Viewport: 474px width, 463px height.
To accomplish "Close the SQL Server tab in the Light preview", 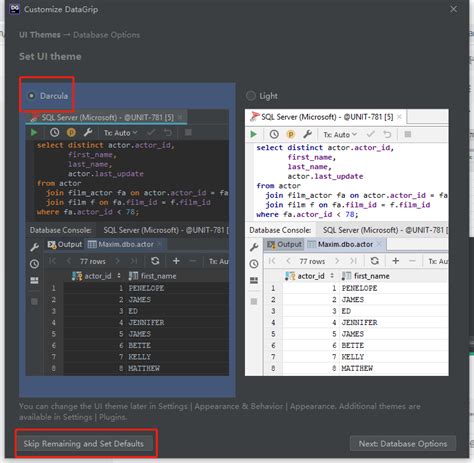I will tap(399, 117).
